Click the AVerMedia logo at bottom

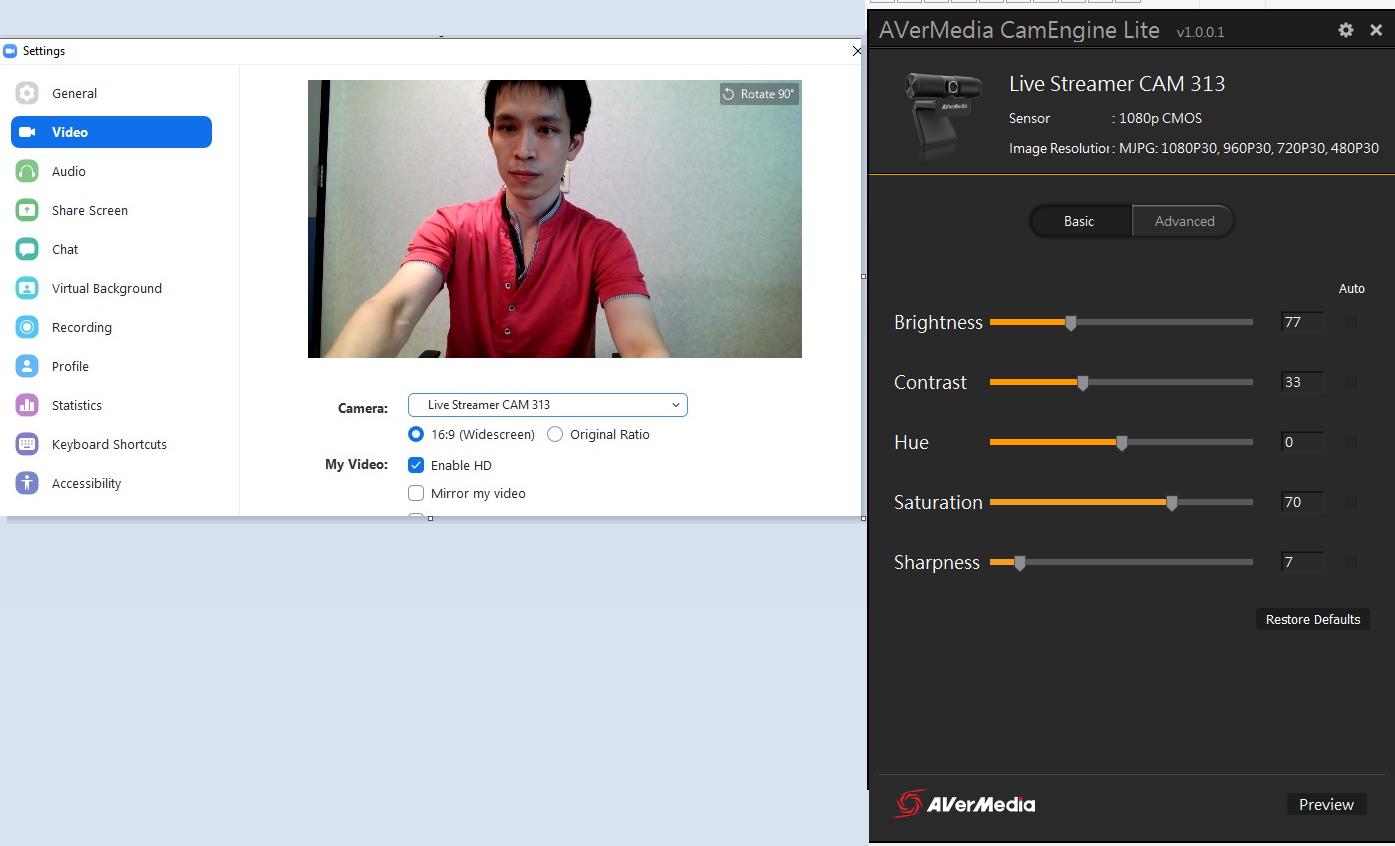click(x=965, y=804)
